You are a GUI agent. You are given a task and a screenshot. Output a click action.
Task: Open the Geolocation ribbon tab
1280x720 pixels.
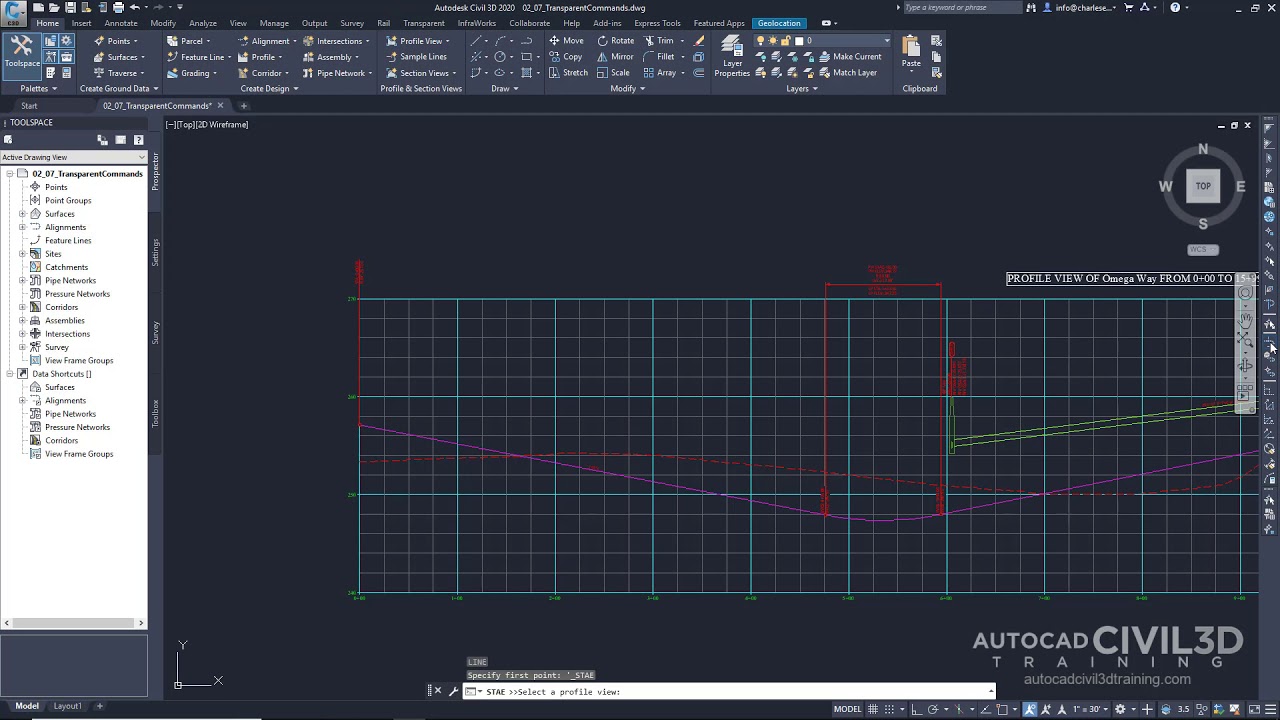779,23
